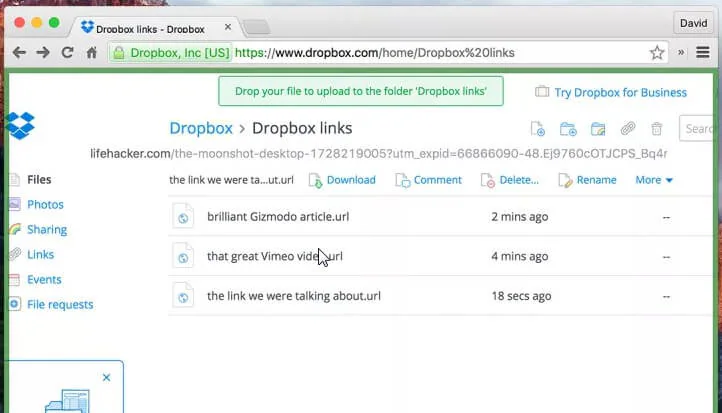722x413 pixels.
Task: Click icon of that great Vimeo video file
Action: (x=183, y=256)
